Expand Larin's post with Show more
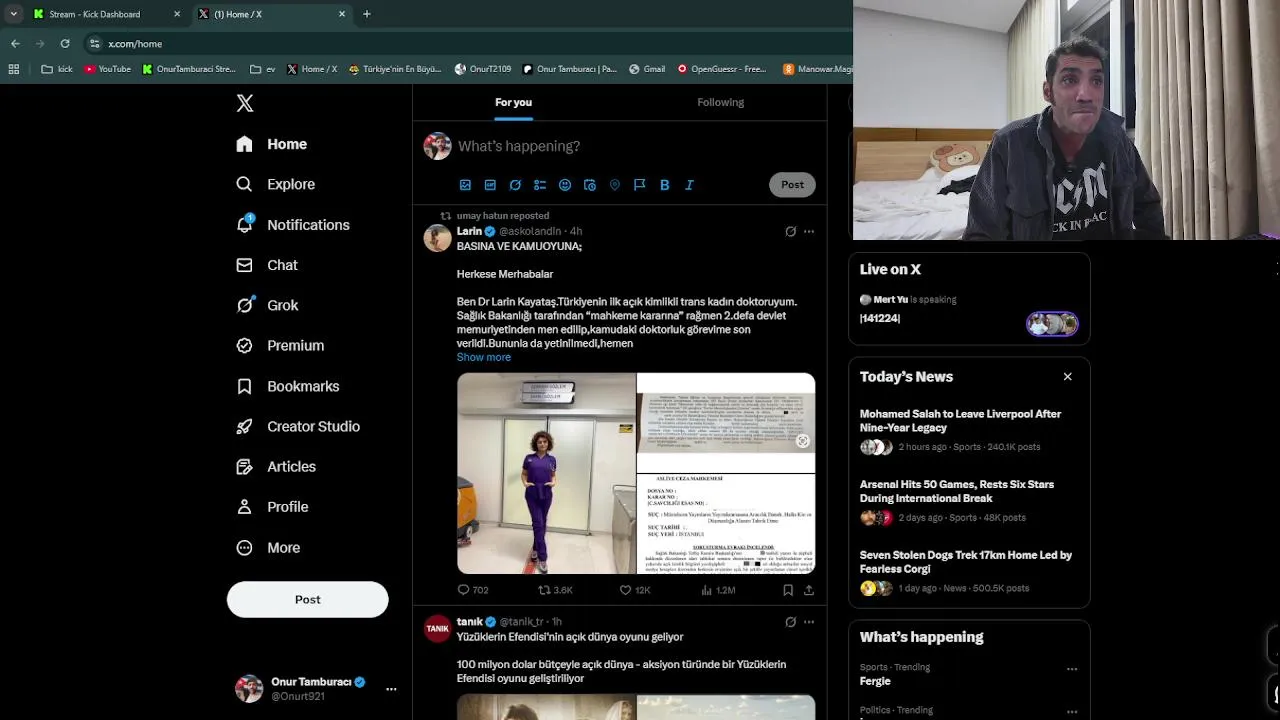This screenshot has width=1280, height=720. tap(484, 357)
